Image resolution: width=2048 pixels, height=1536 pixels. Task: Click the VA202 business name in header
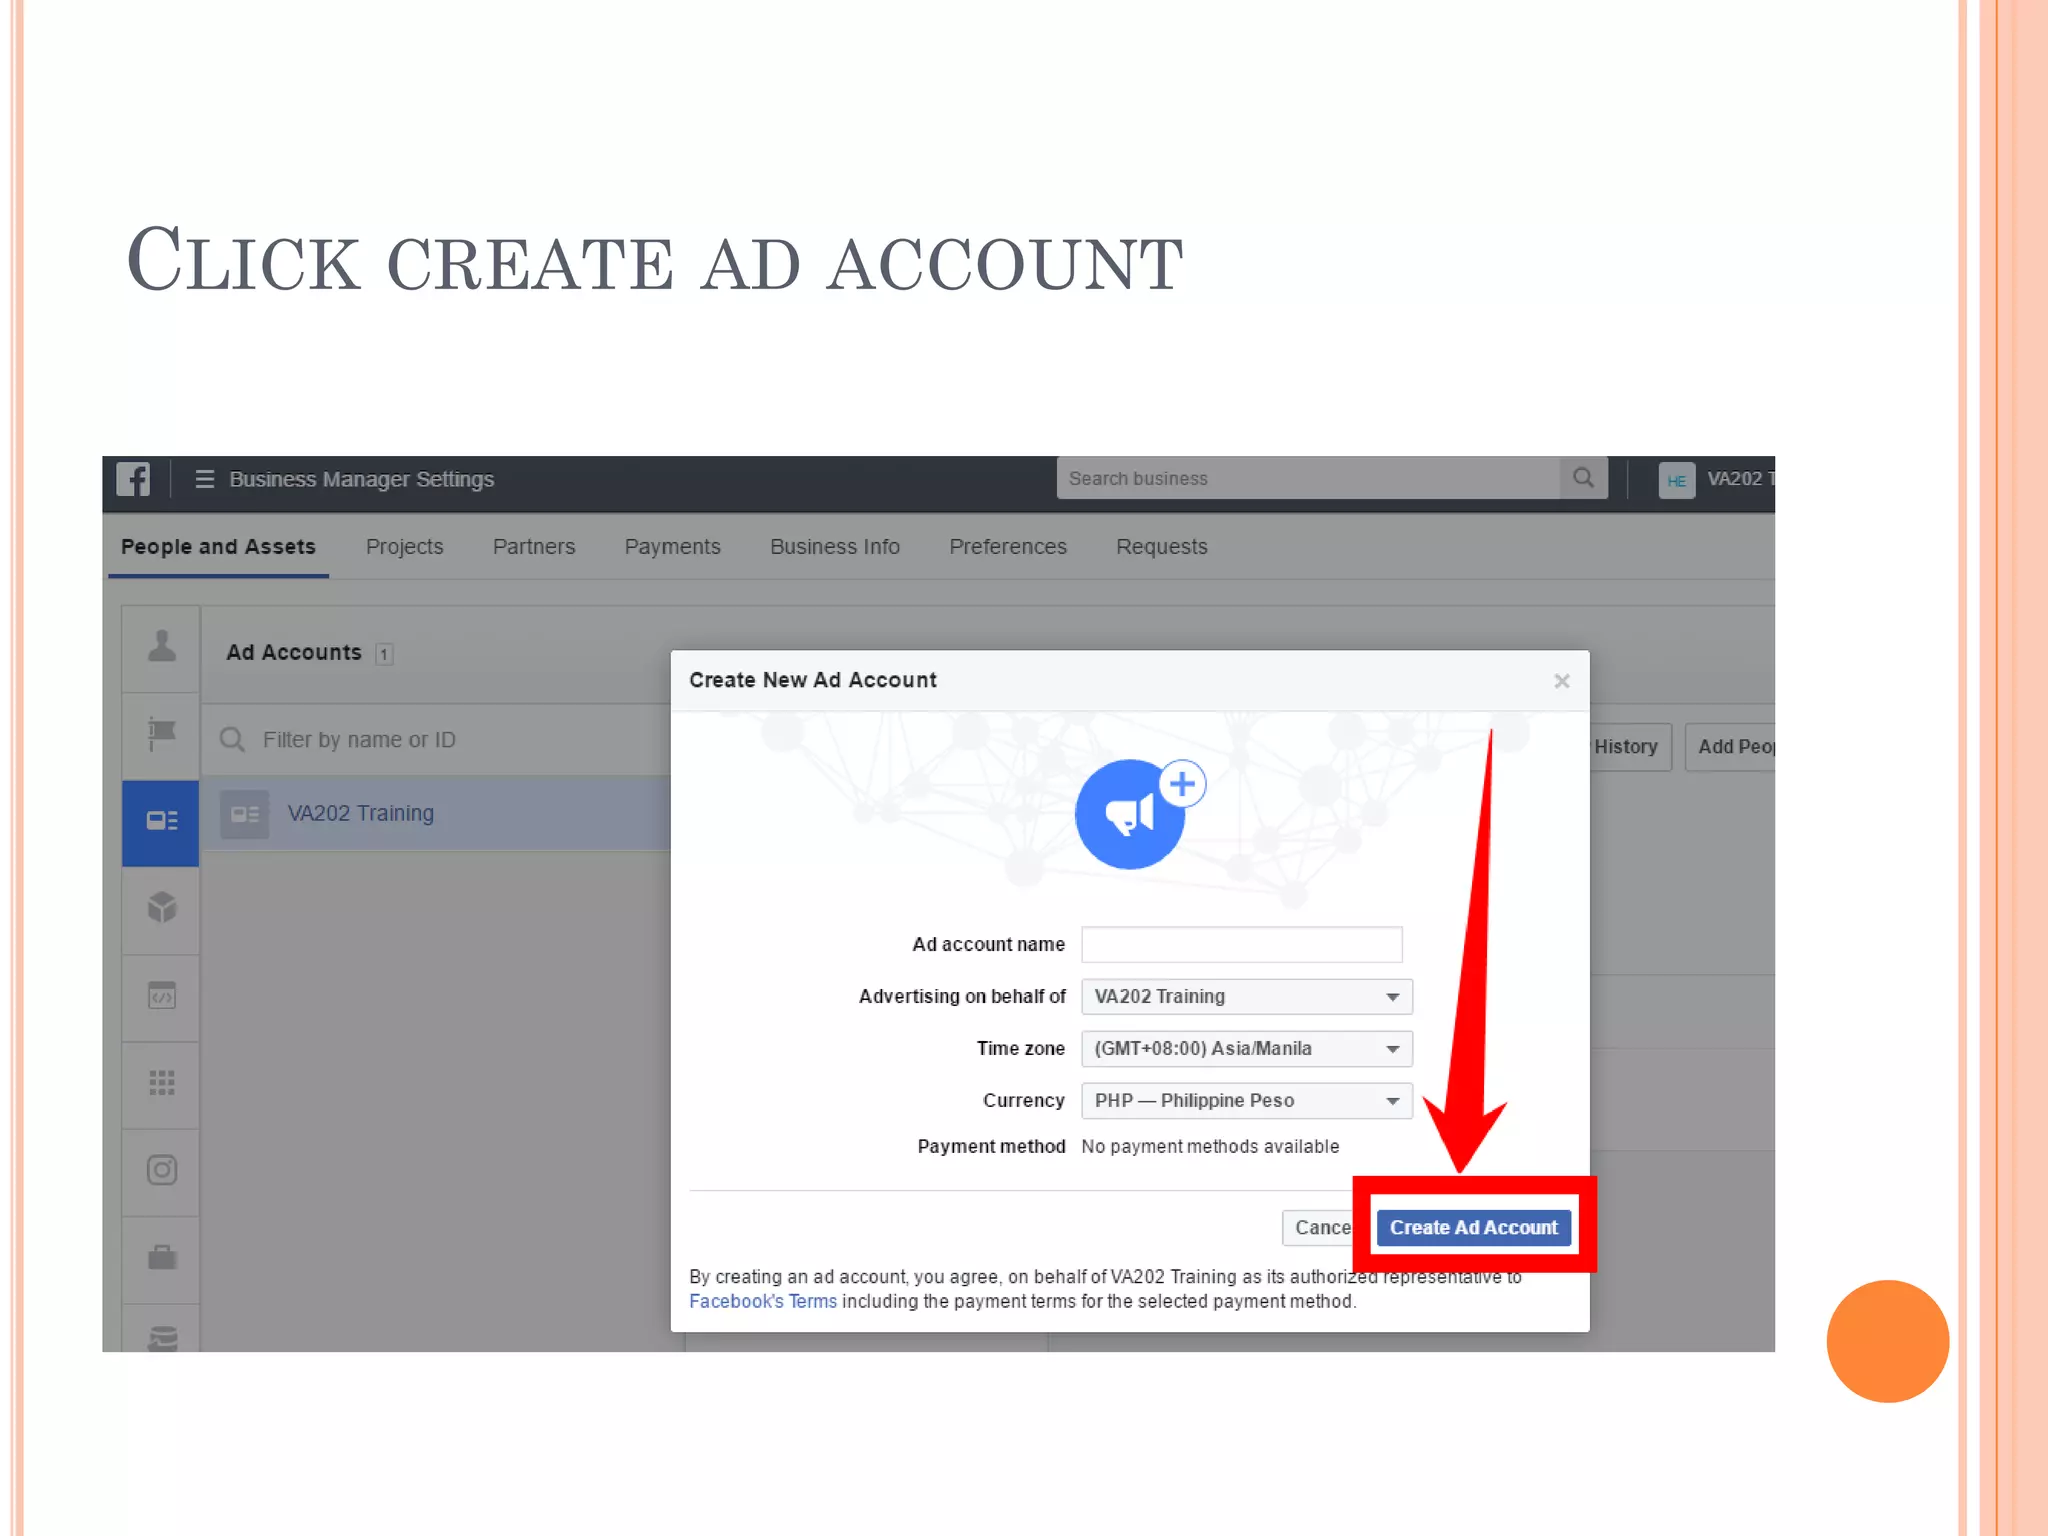pos(1741,479)
